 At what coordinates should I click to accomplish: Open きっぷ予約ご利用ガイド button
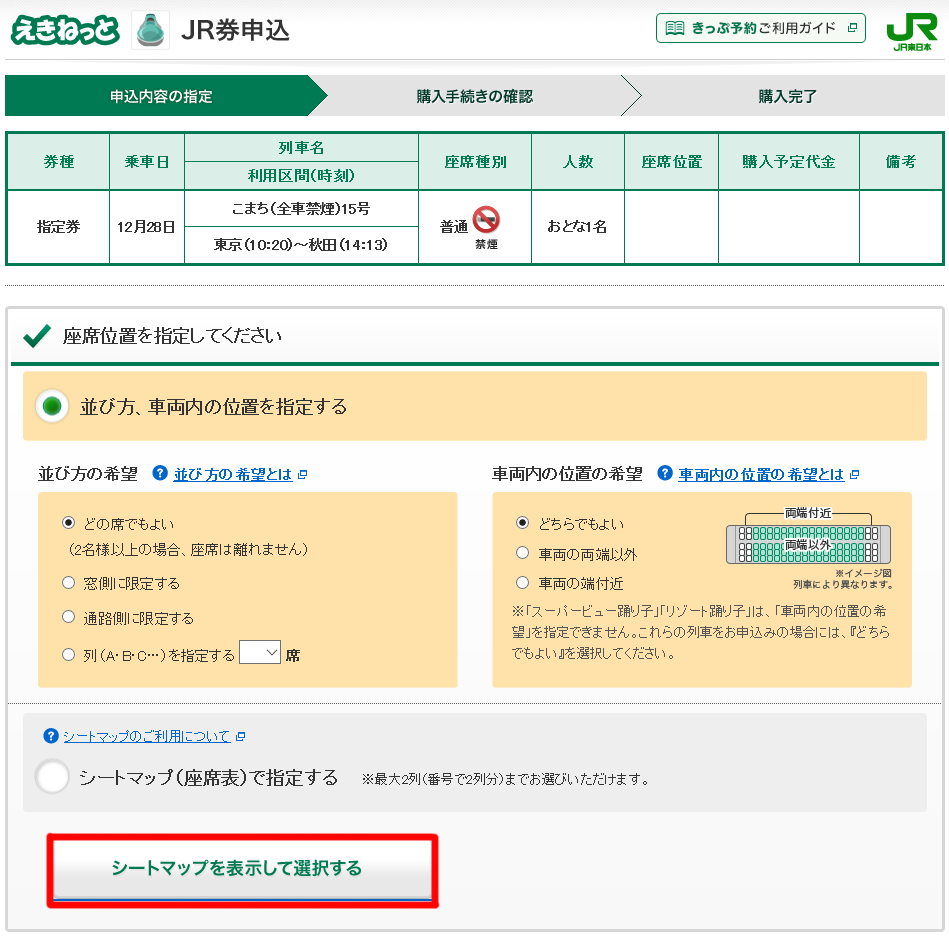[761, 28]
